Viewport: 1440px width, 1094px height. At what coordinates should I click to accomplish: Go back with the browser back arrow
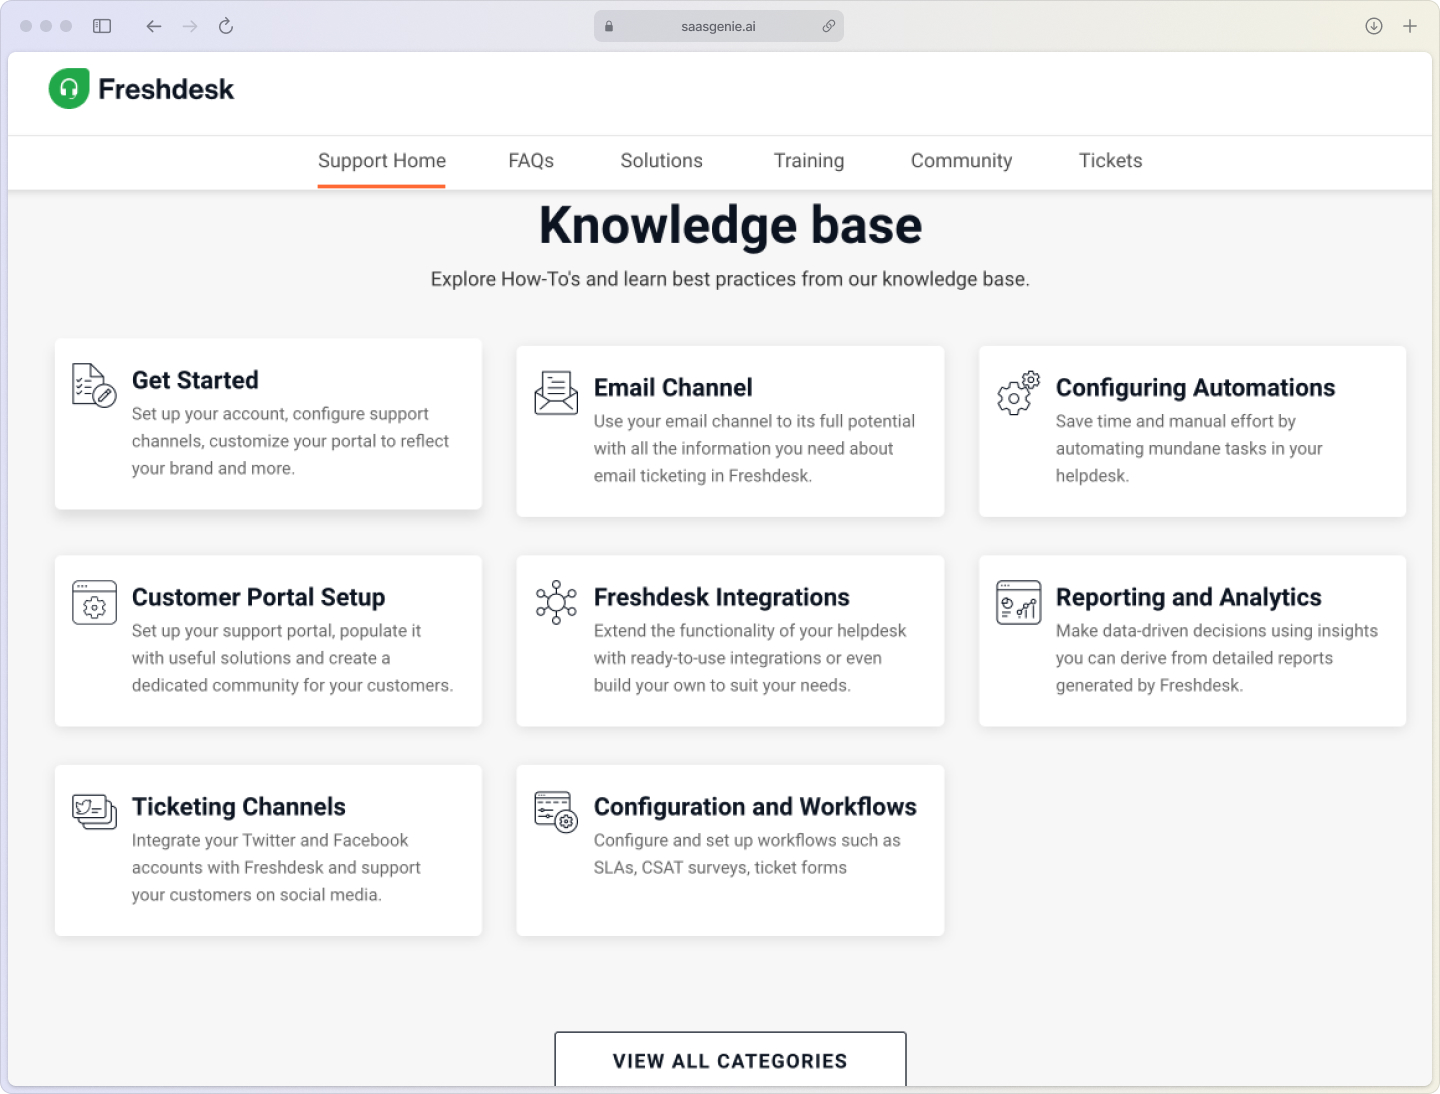153,26
